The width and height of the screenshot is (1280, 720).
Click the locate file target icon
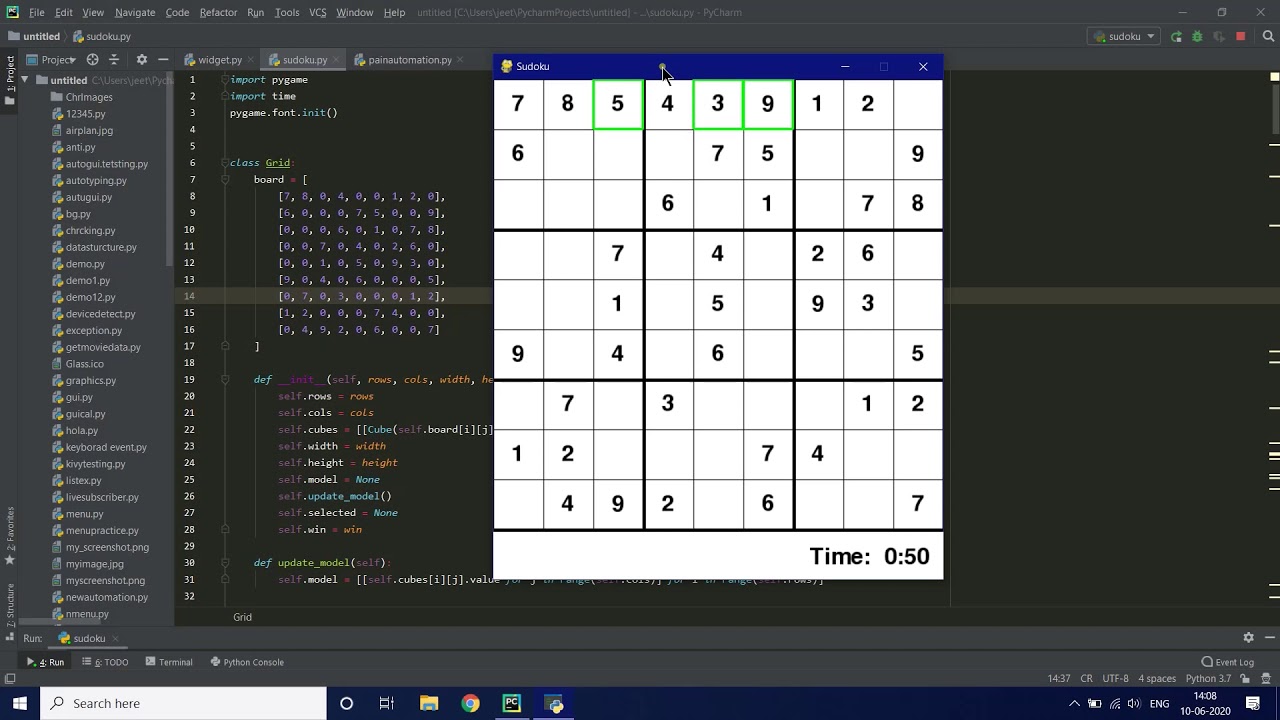[92, 60]
